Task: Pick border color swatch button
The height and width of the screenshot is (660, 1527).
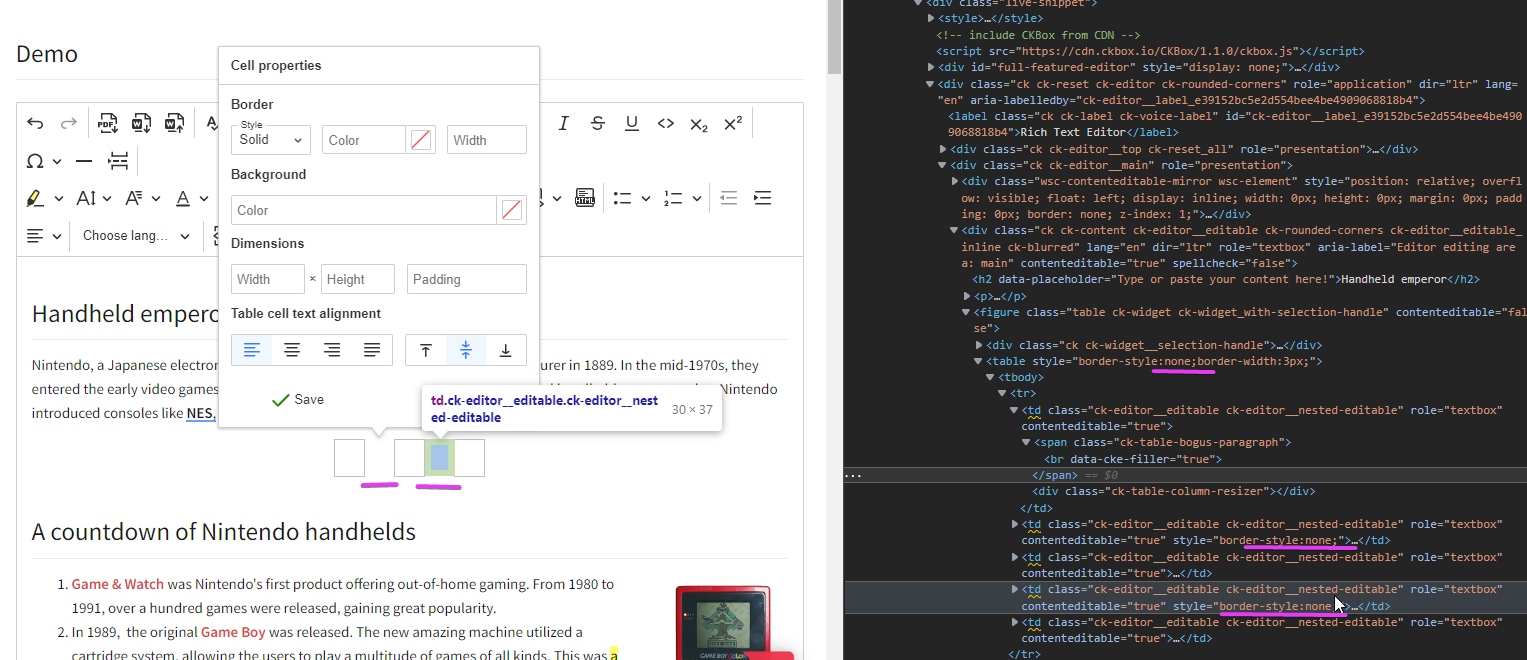Action: [x=421, y=140]
